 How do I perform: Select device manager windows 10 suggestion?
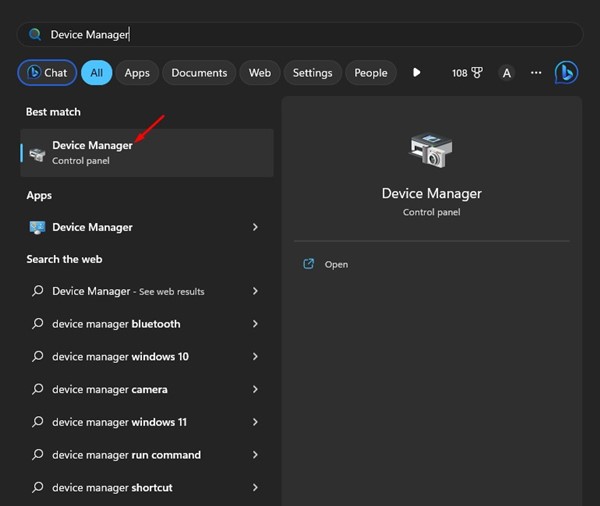[120, 357]
